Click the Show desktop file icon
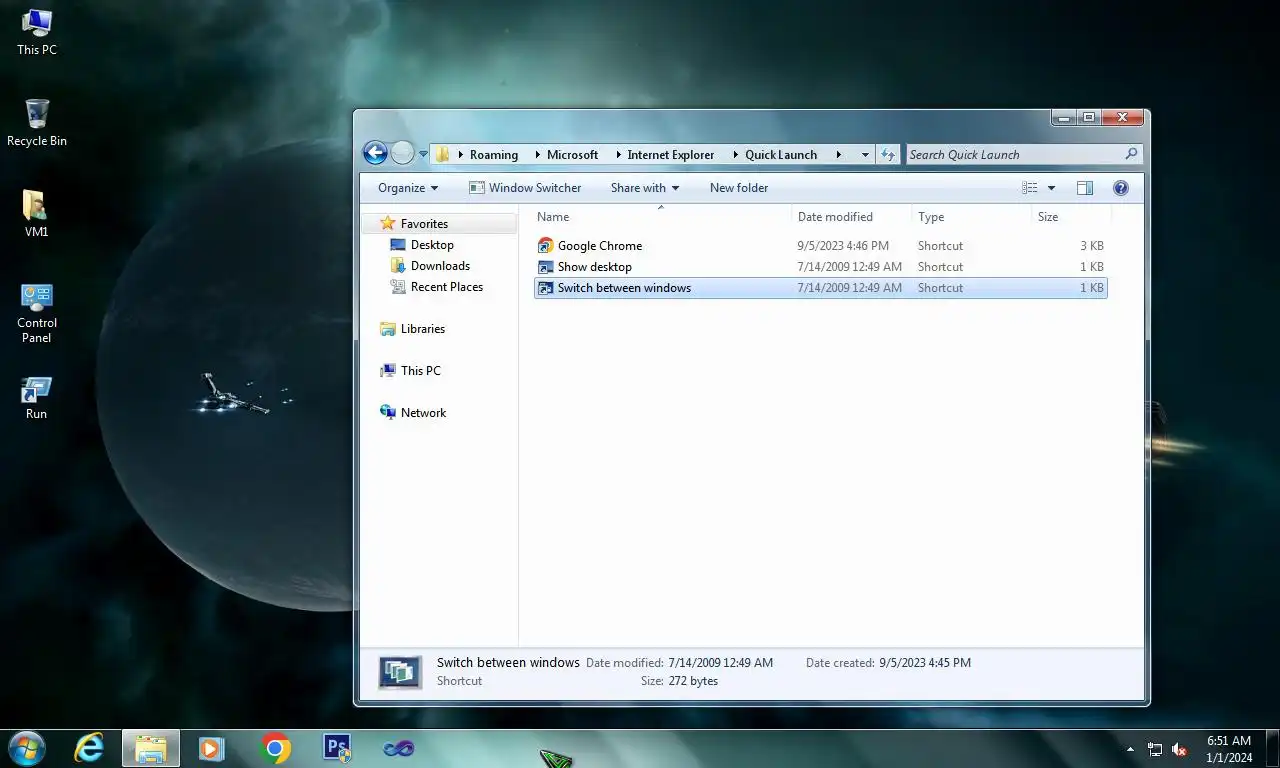Viewport: 1280px width, 768px height. tap(545, 267)
